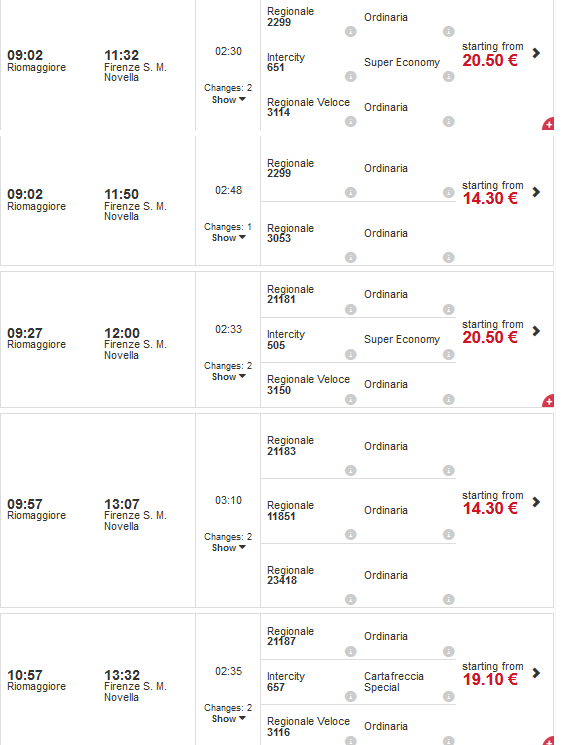The image size is (562, 745).
Task: Open info icon for Regionale Veloce 3150
Action: point(351,400)
